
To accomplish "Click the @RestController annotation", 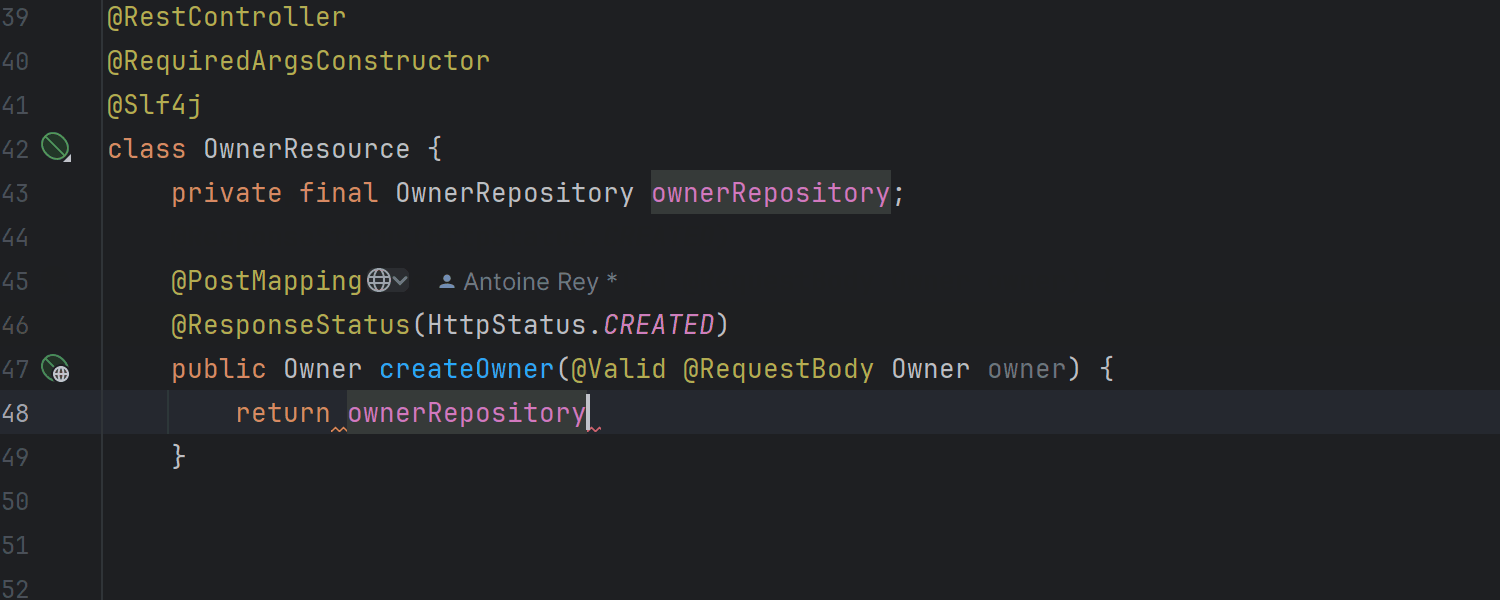I will (x=226, y=17).
